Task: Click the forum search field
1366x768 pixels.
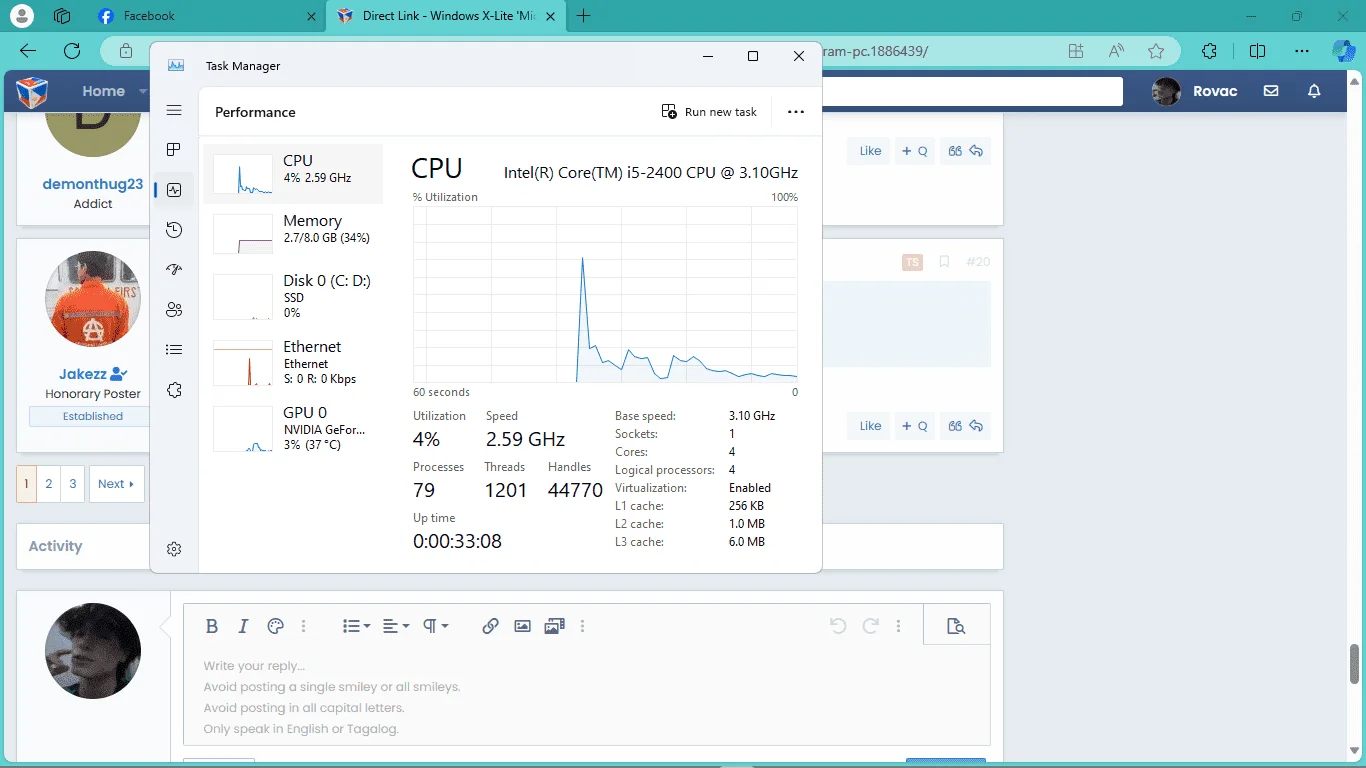Action: click(972, 91)
